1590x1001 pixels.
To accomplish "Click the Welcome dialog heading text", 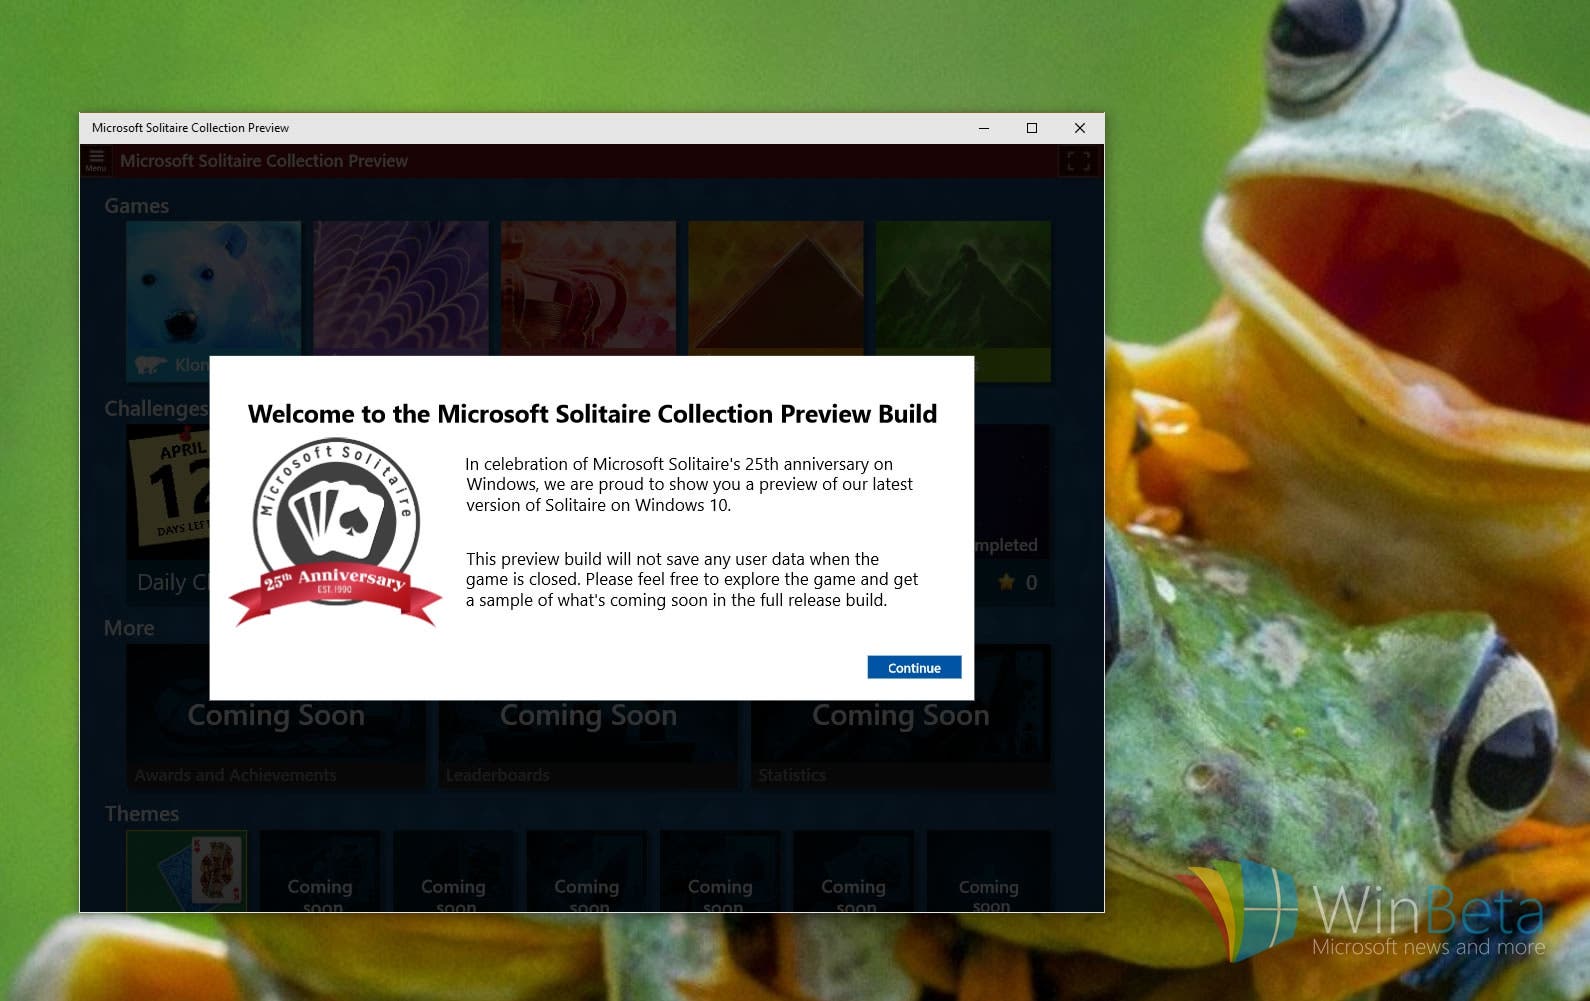I will coord(592,414).
